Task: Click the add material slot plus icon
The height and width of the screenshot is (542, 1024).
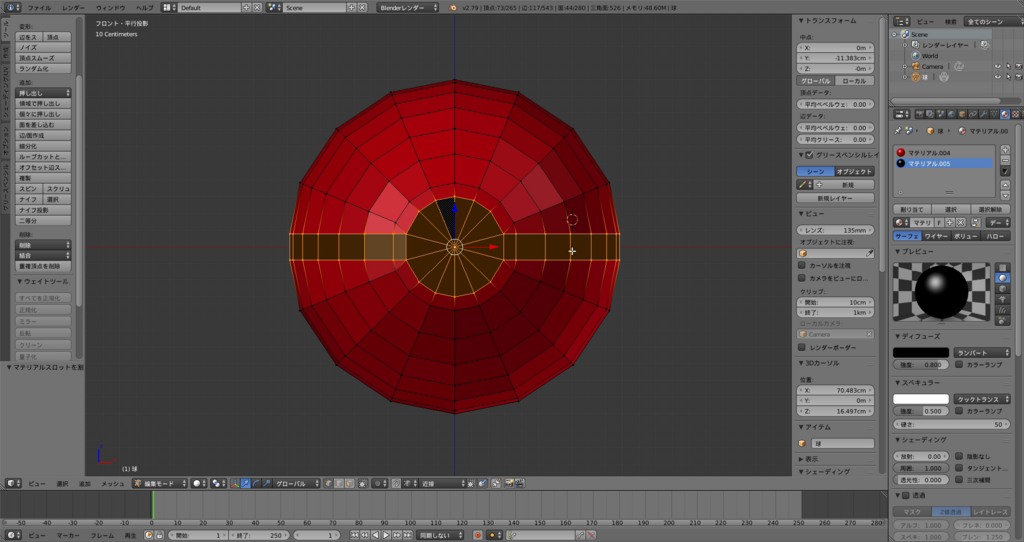Action: 1007,152
